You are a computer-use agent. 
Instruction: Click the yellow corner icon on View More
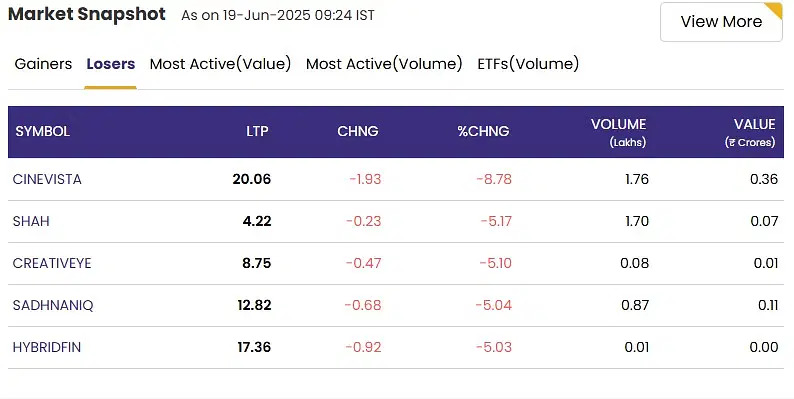click(x=775, y=9)
